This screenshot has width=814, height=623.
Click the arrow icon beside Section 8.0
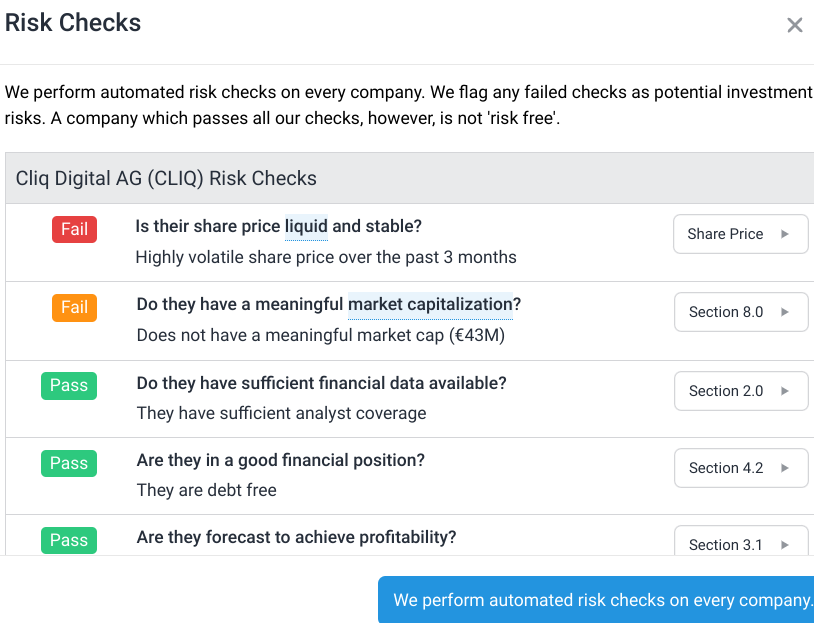(x=786, y=312)
